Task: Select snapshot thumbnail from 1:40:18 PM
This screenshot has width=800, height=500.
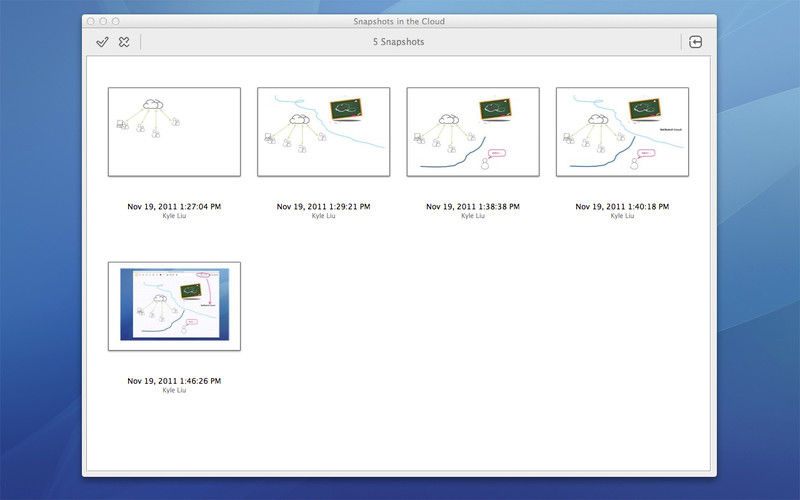Action: click(622, 132)
